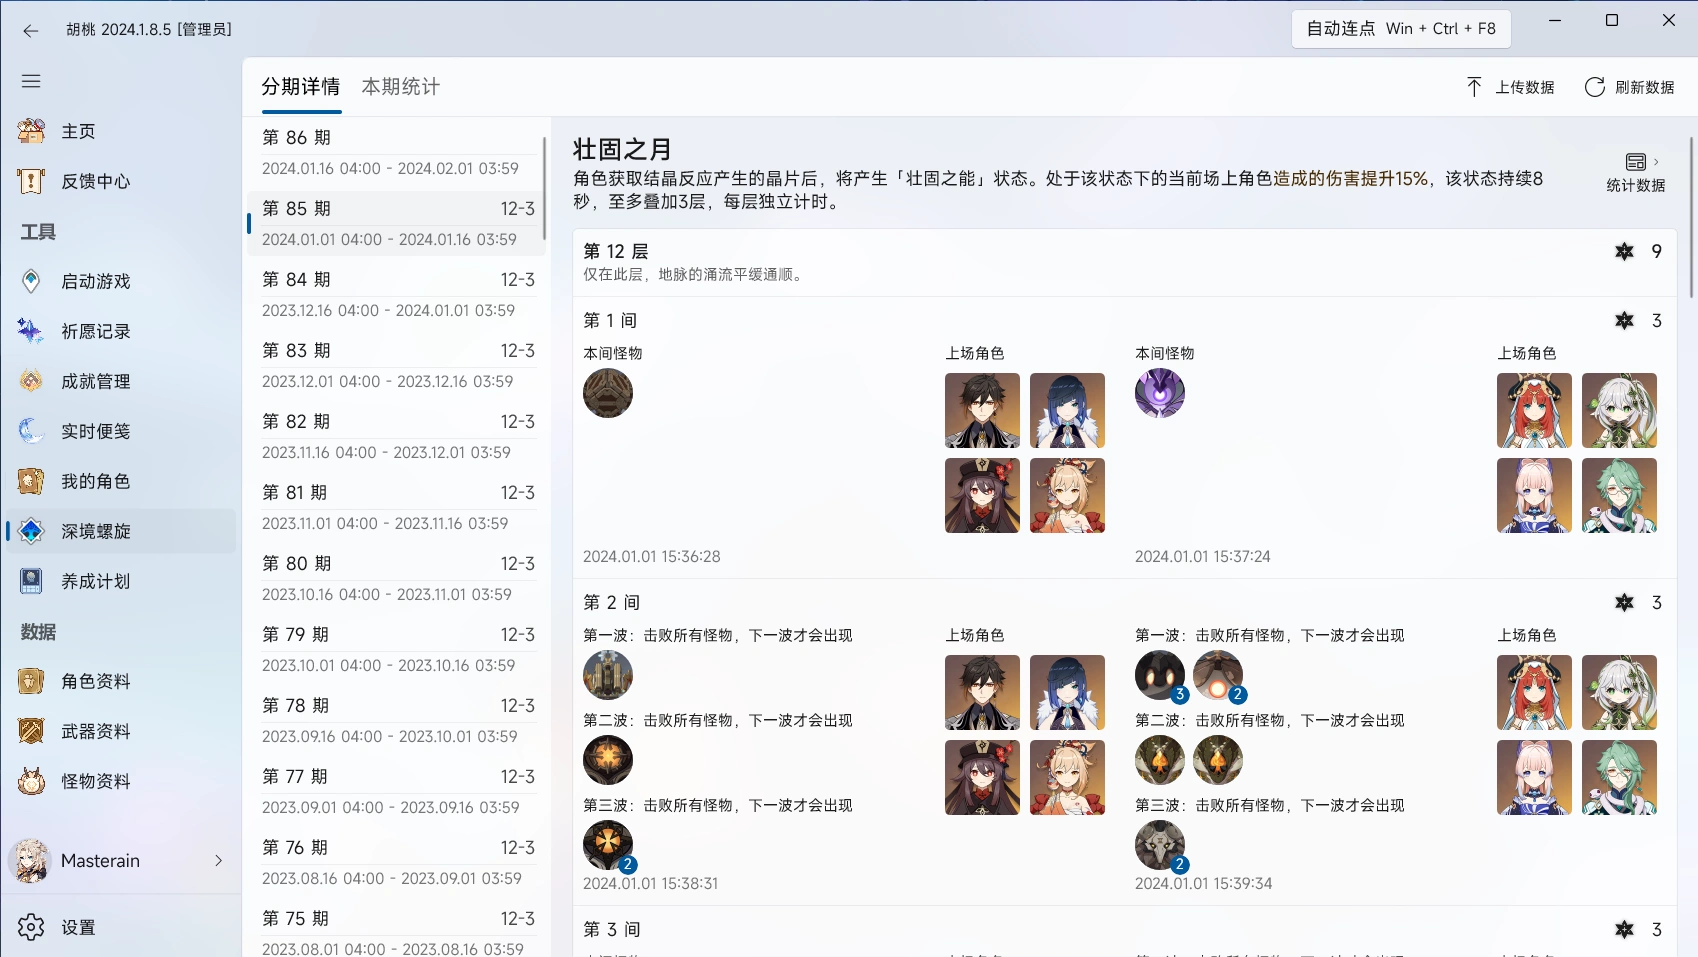Viewport: 1698px width, 957px height.
Task: Open 成就管理 achievement management
Action: click(120, 381)
